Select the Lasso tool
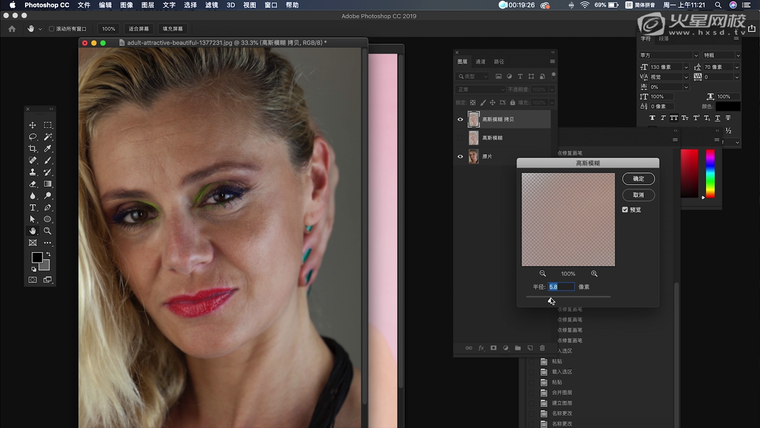Viewport: 760px width, 428px height. tap(32, 136)
